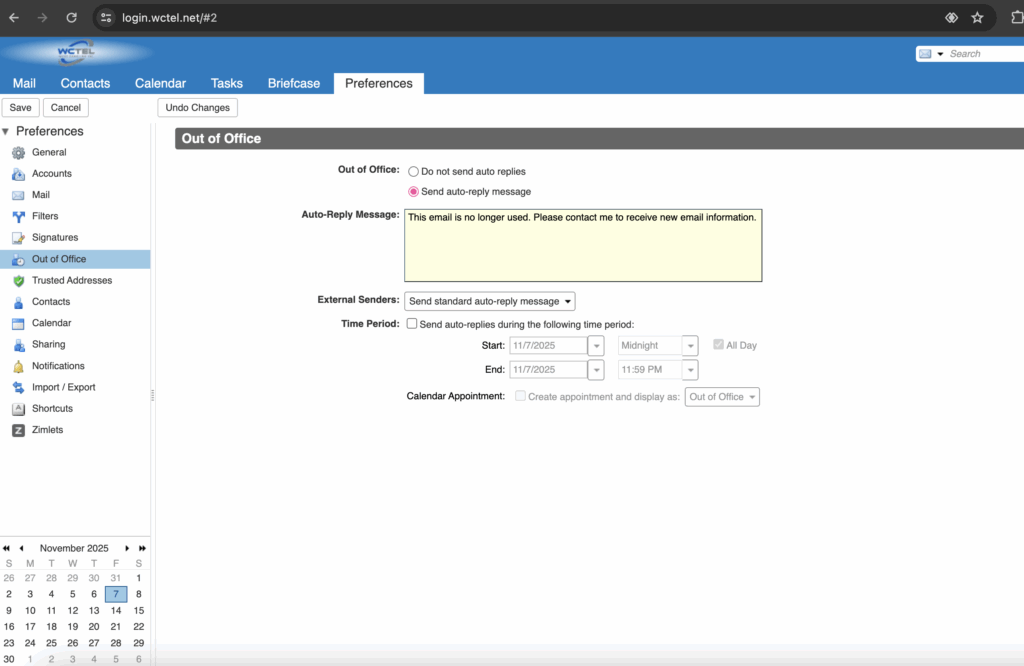Click the General gear icon in sidebar
1024x666 pixels.
point(18,153)
